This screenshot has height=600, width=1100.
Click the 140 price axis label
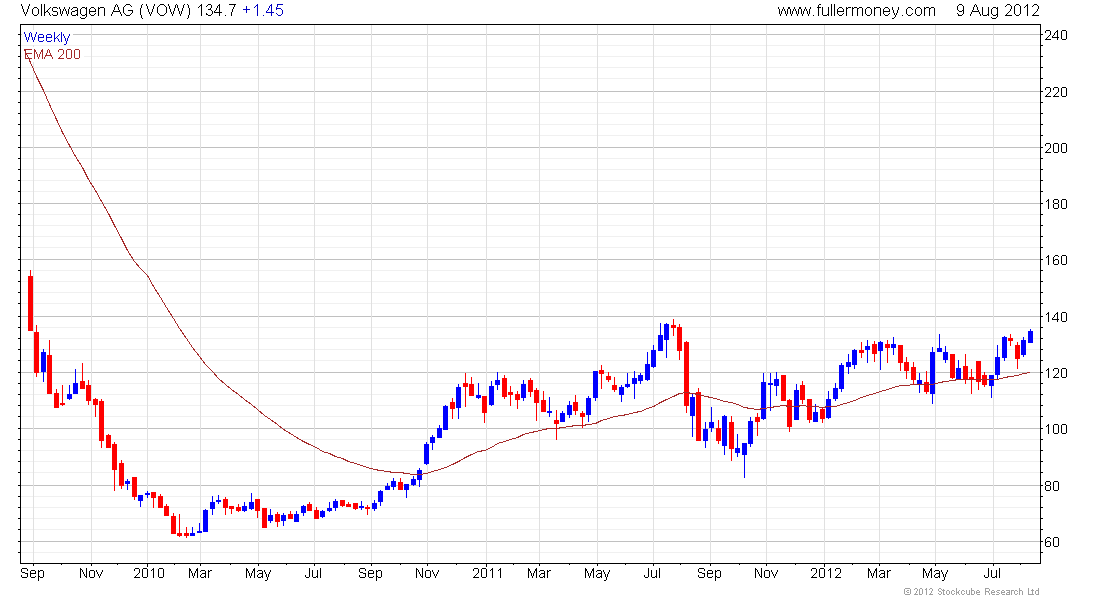tap(1056, 317)
